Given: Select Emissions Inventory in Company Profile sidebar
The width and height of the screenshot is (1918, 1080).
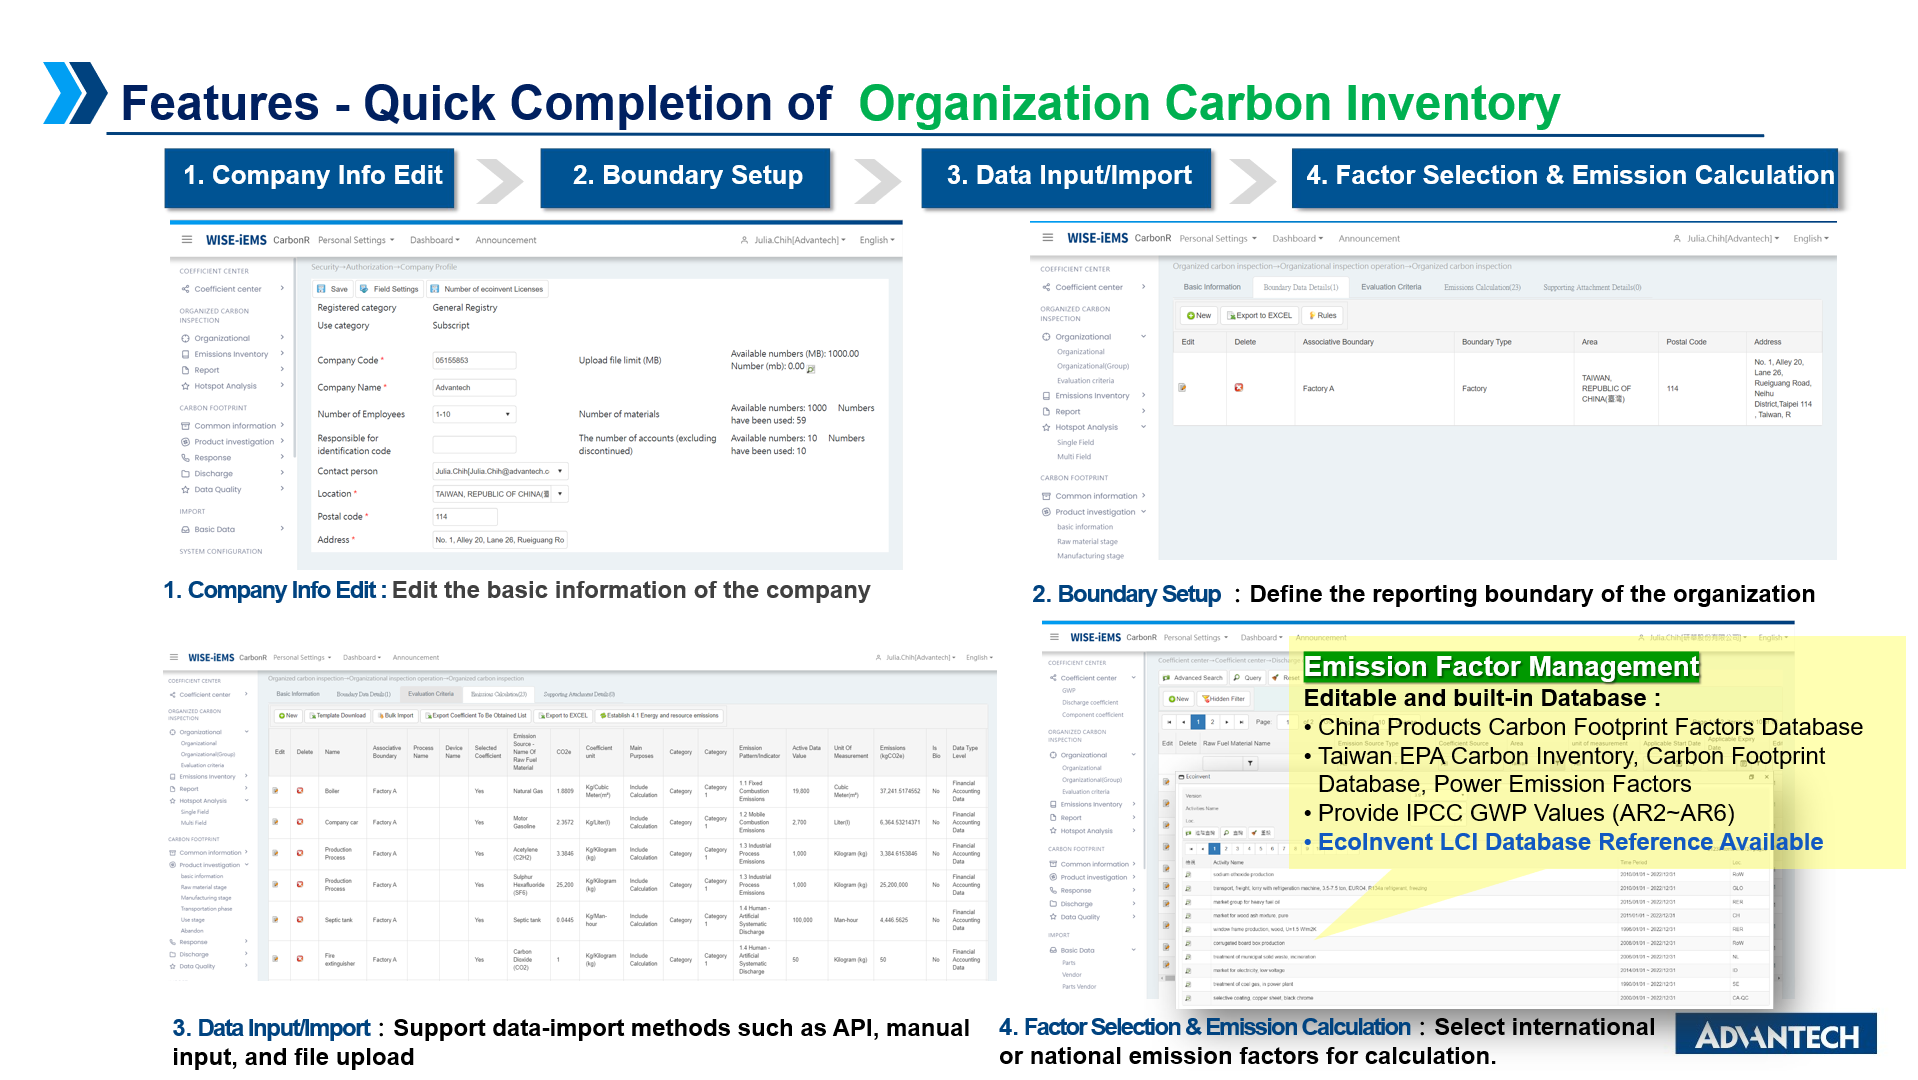Looking at the screenshot, I should point(231,354).
